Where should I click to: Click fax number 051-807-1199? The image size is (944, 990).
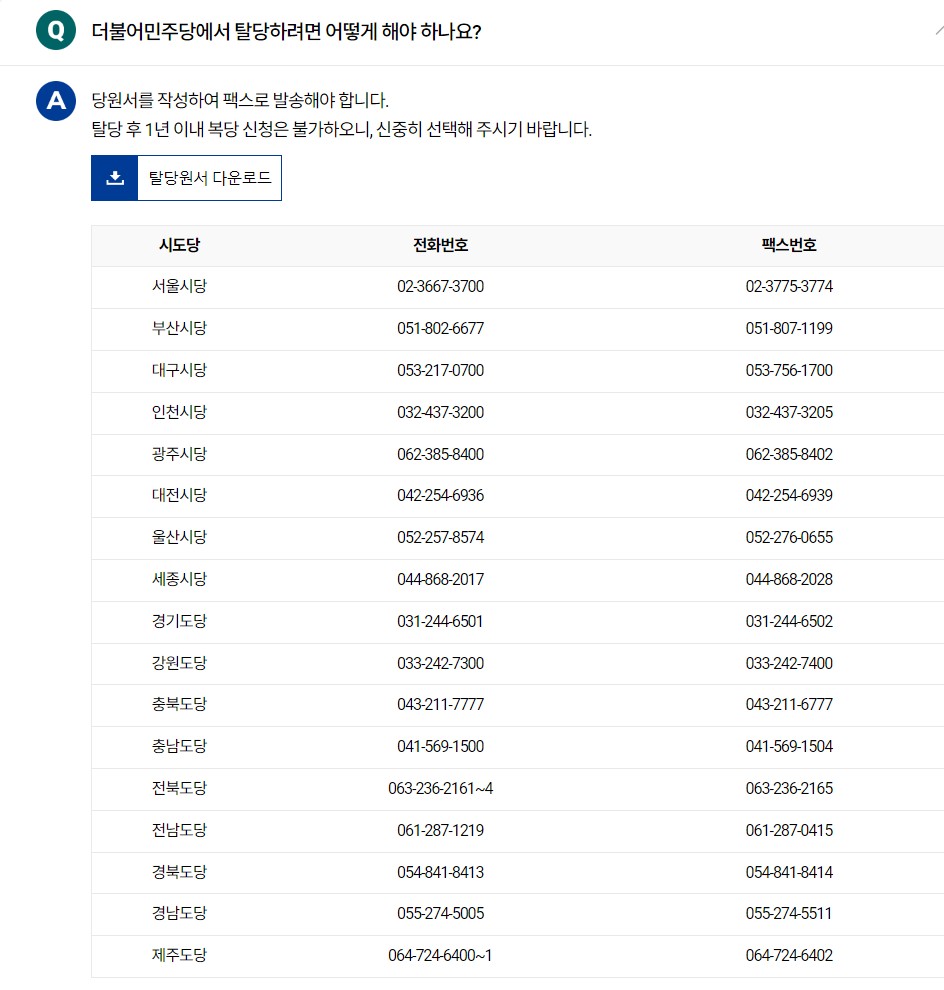[x=789, y=328]
